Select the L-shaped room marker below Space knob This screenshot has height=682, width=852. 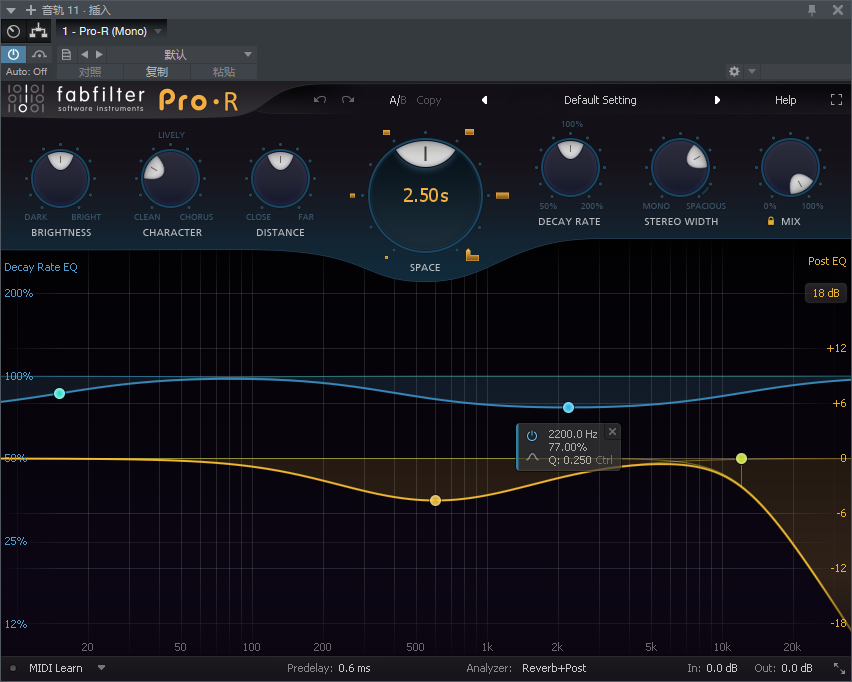click(x=472, y=255)
